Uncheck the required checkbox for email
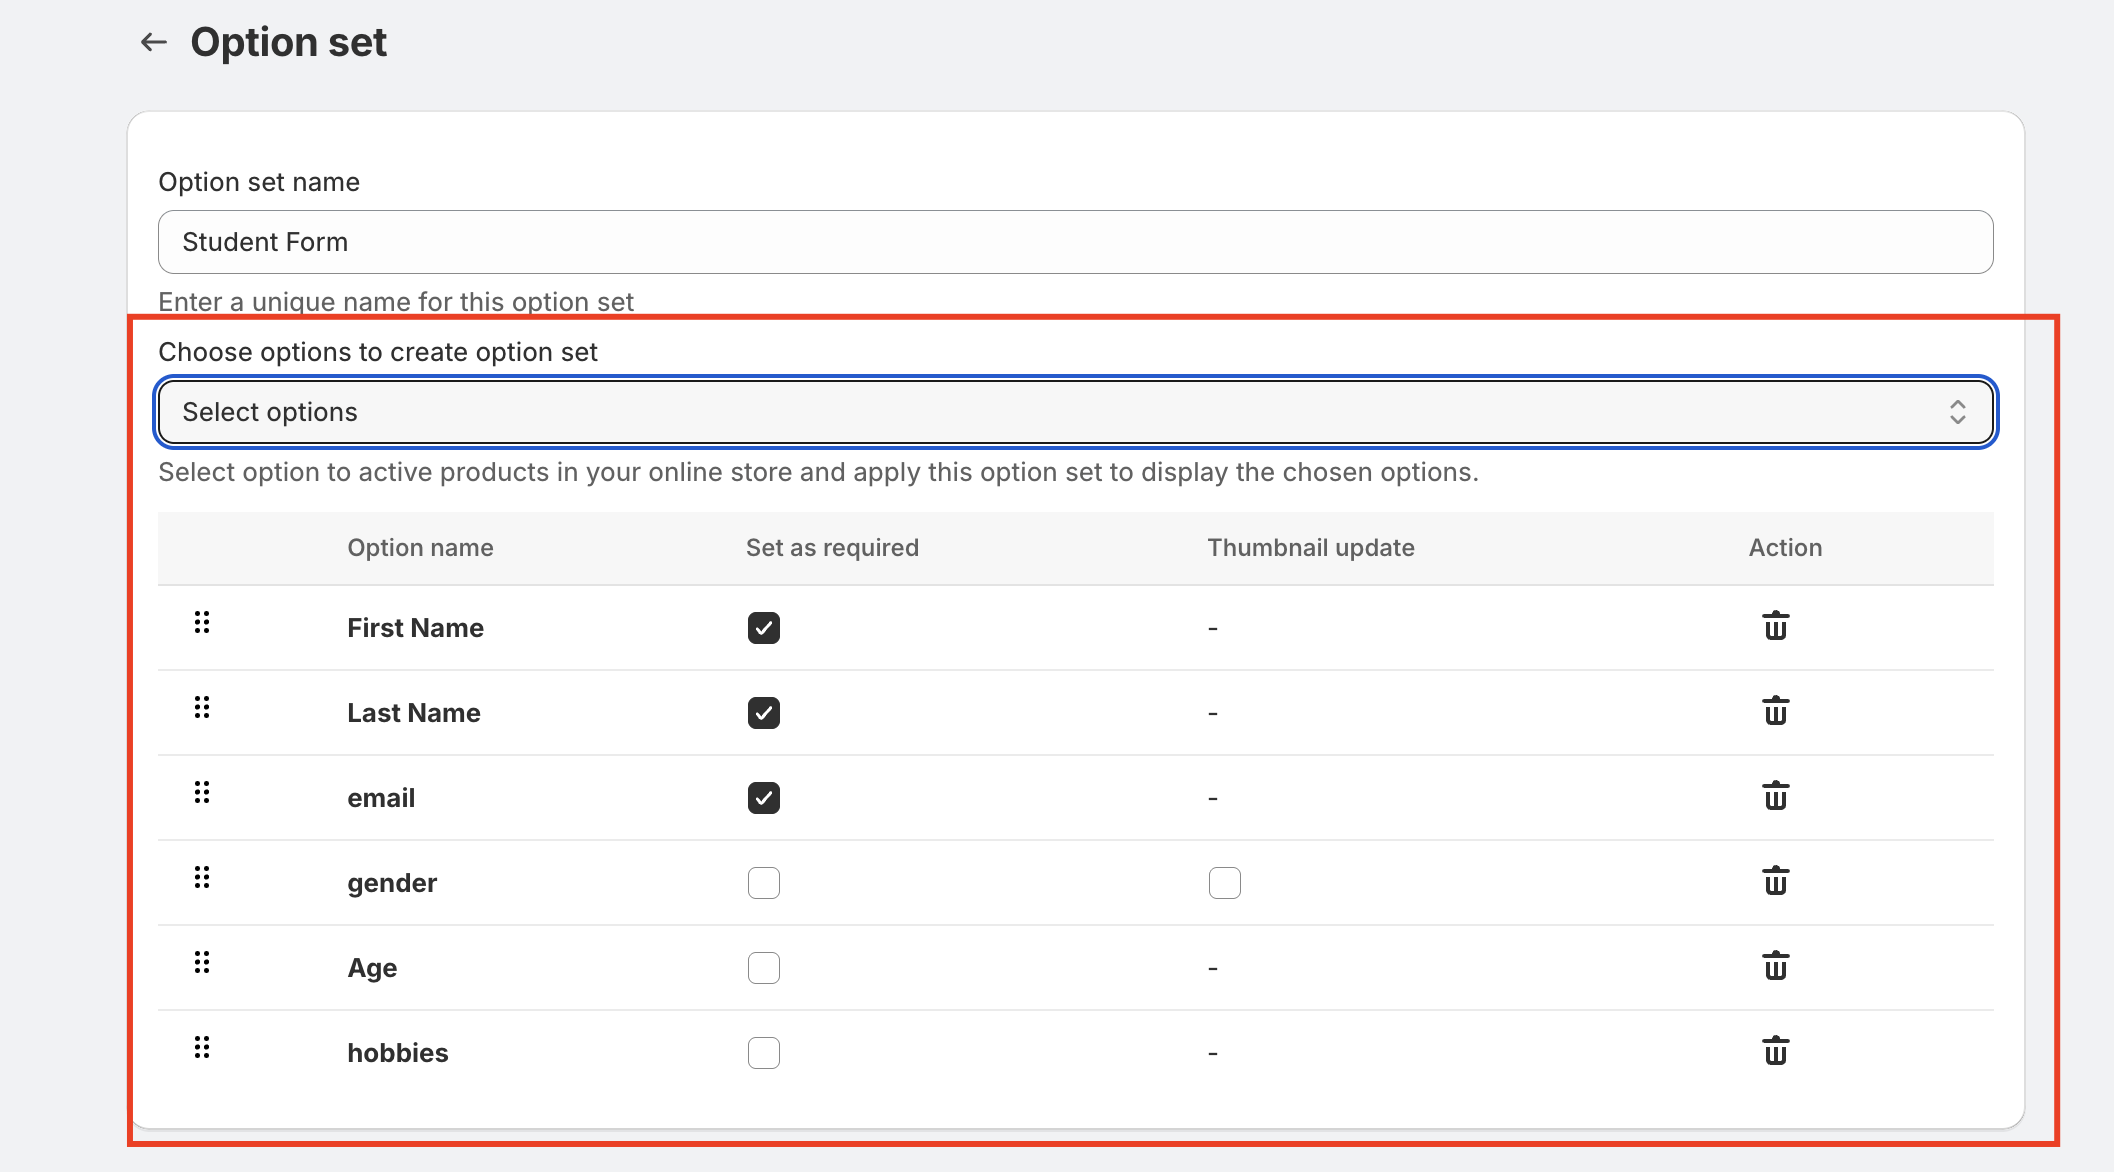The image size is (2114, 1172). click(x=764, y=798)
